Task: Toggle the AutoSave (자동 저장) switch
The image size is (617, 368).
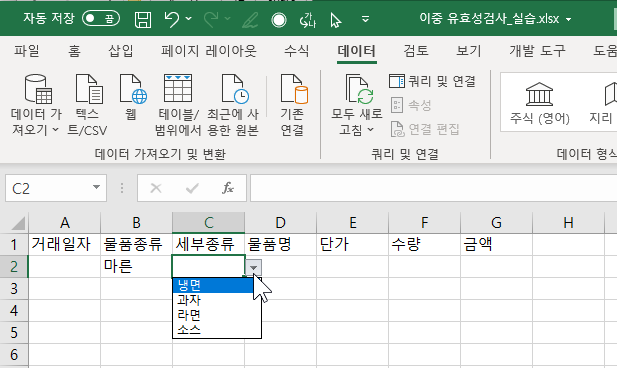Action: pos(101,18)
